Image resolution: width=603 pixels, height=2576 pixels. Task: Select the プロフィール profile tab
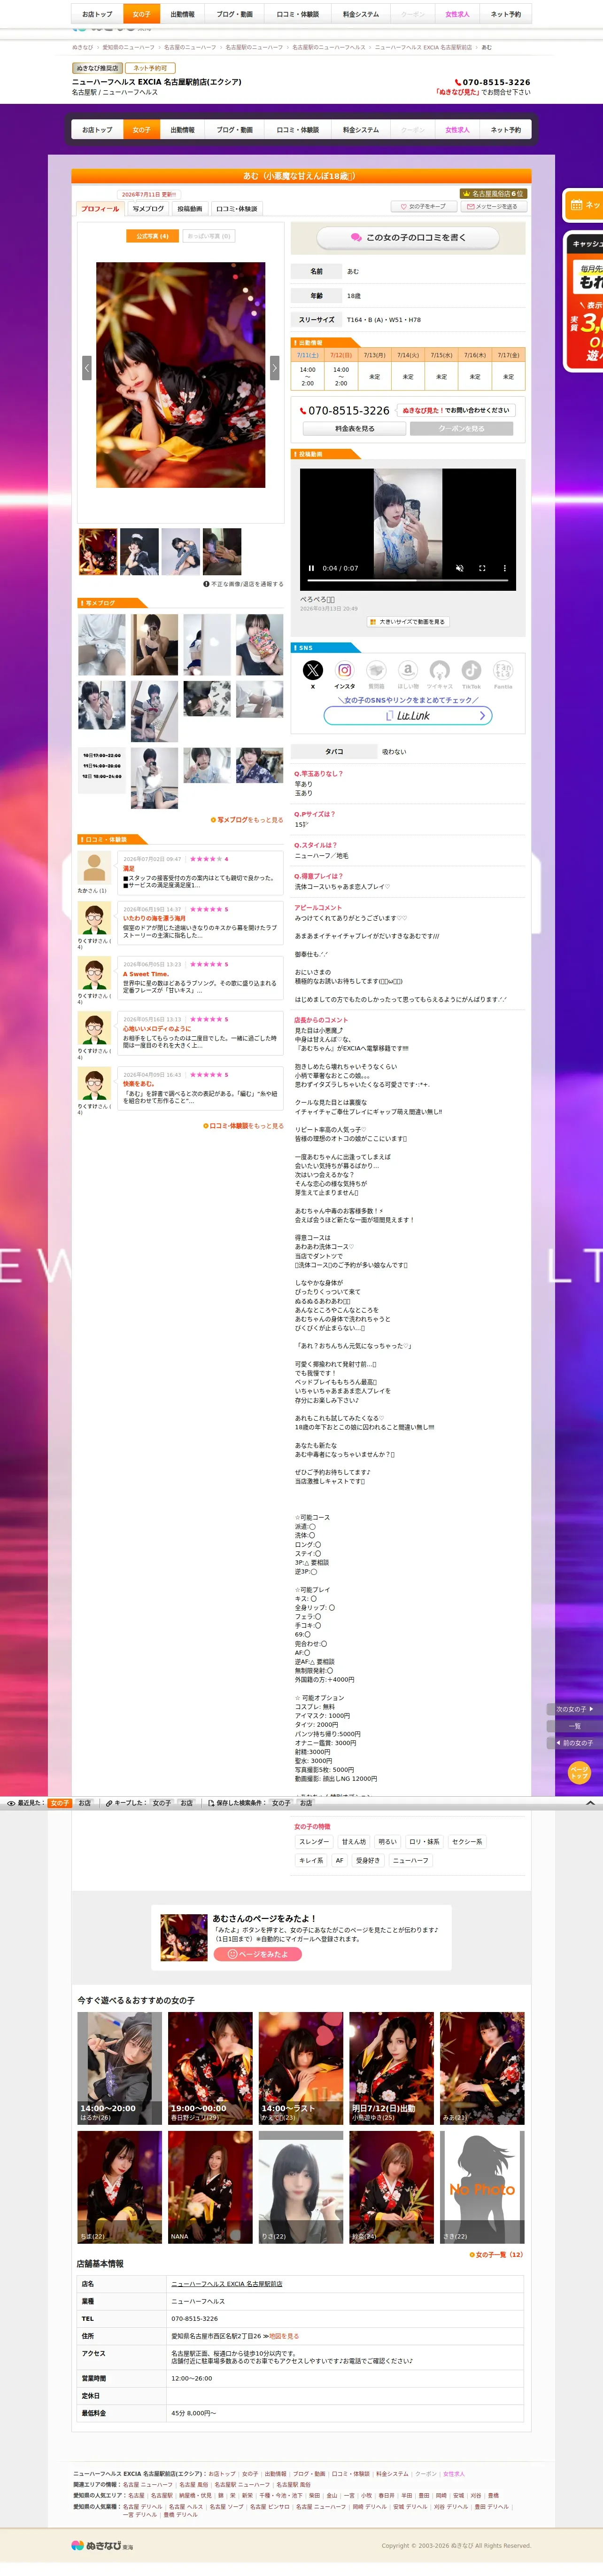[100, 209]
